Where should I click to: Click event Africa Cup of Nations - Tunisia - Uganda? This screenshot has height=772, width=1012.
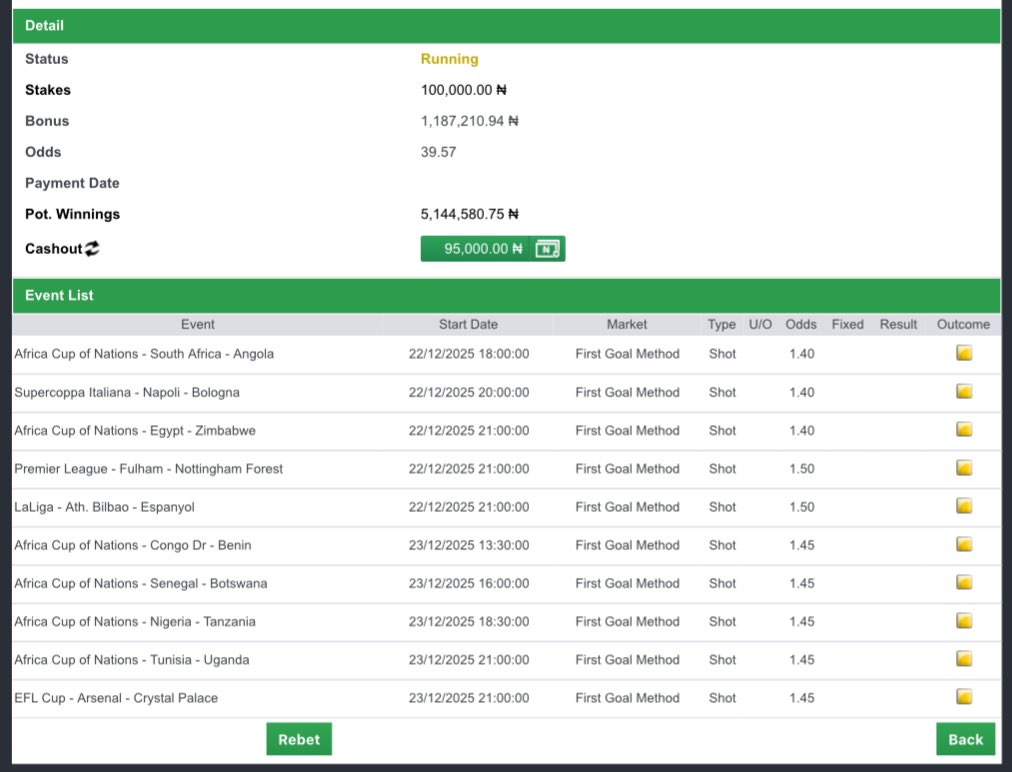click(132, 660)
